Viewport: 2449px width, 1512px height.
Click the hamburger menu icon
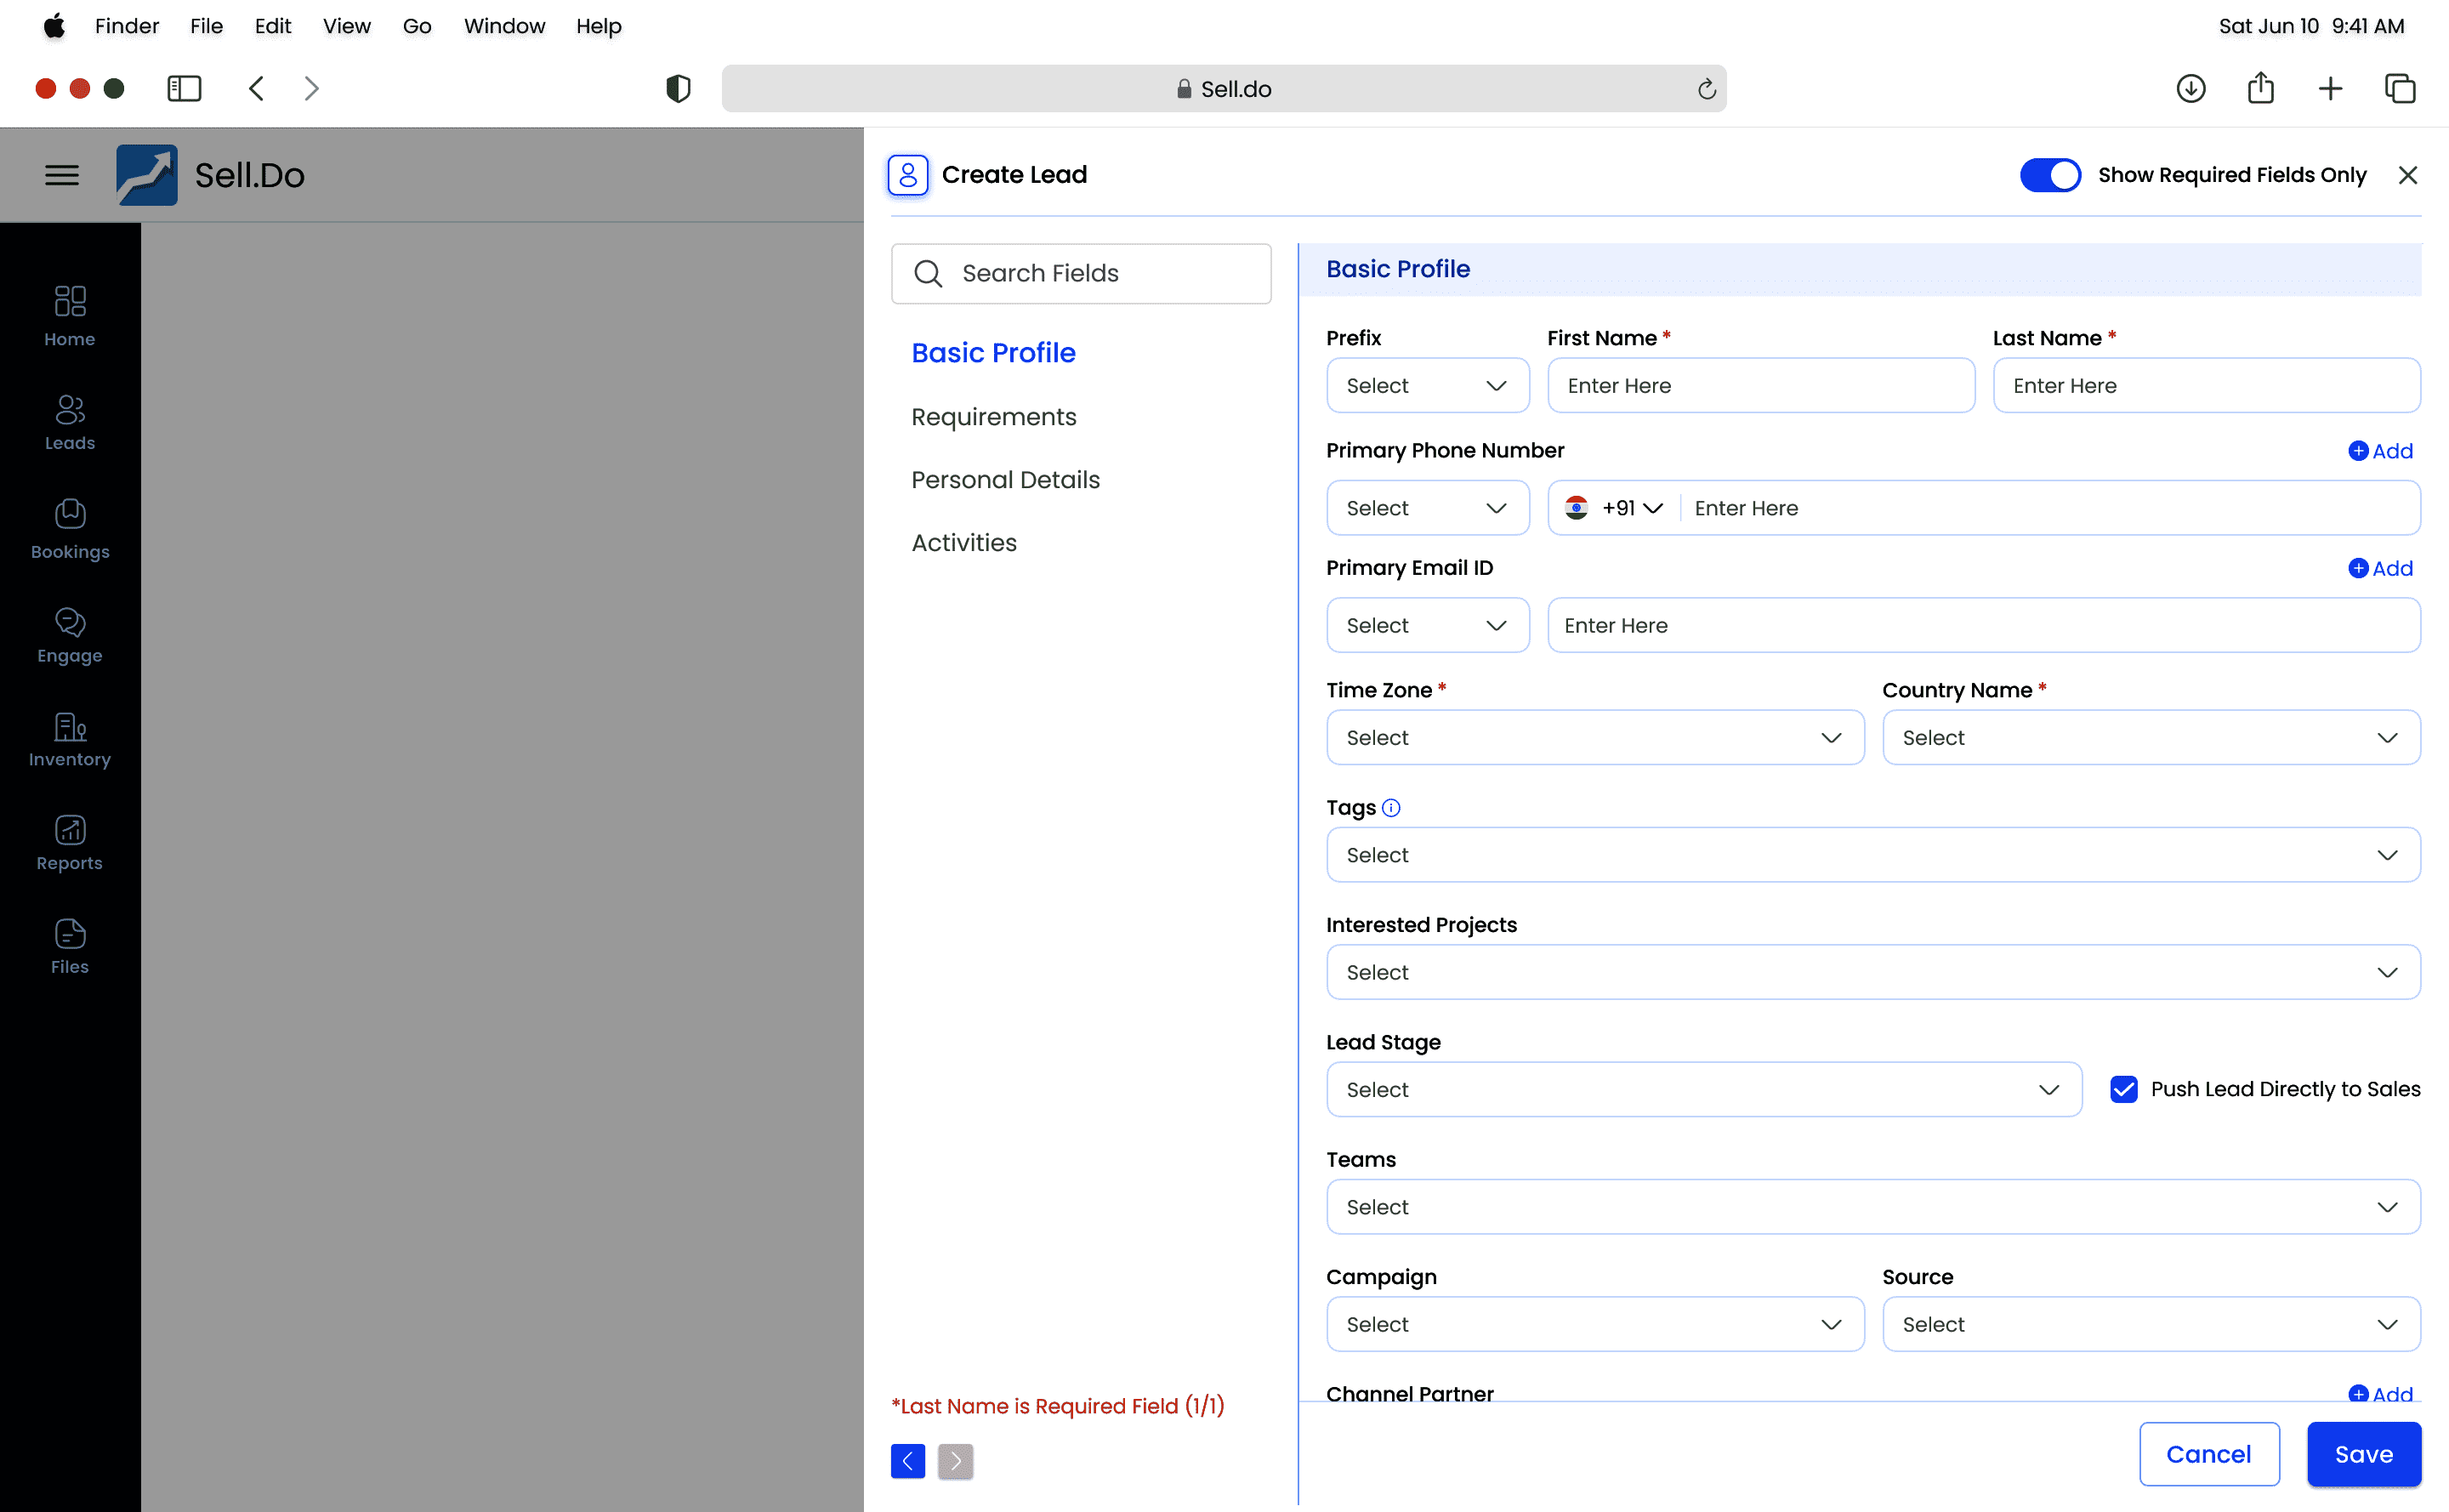(x=62, y=175)
